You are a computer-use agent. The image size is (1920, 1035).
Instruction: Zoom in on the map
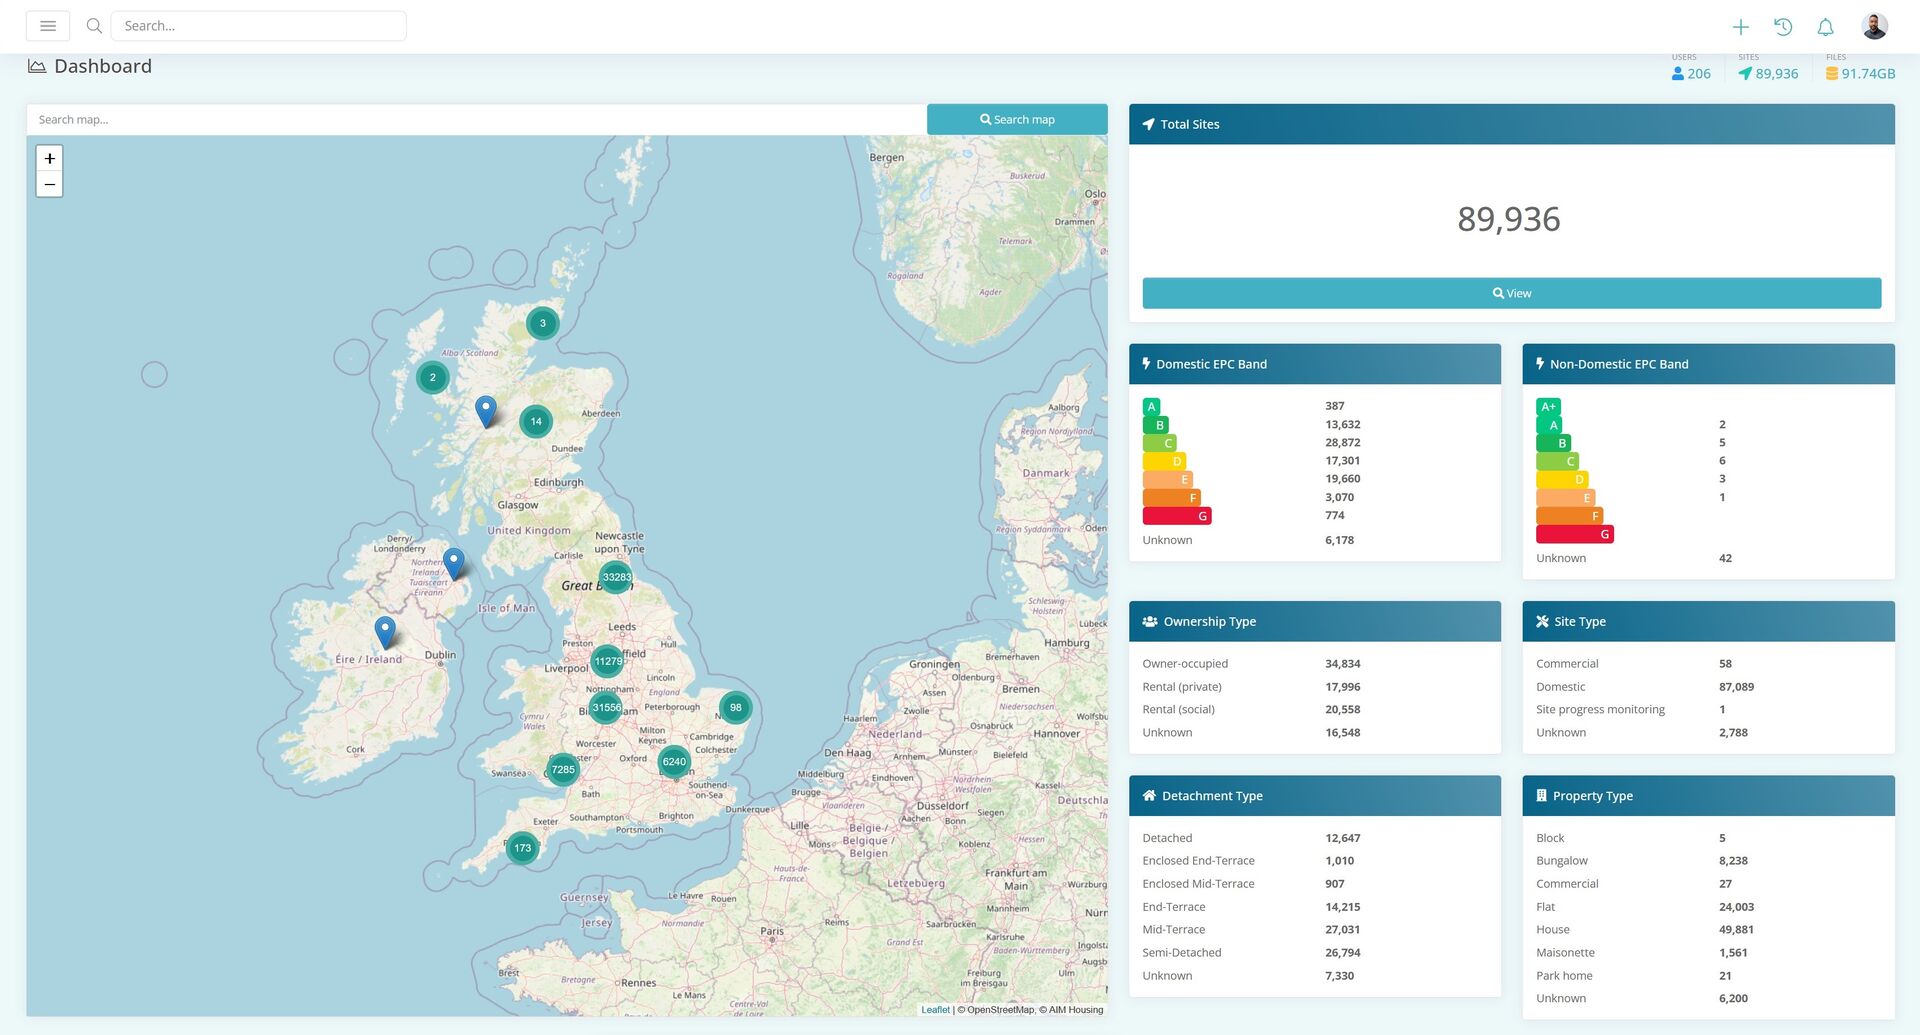pyautogui.click(x=50, y=159)
